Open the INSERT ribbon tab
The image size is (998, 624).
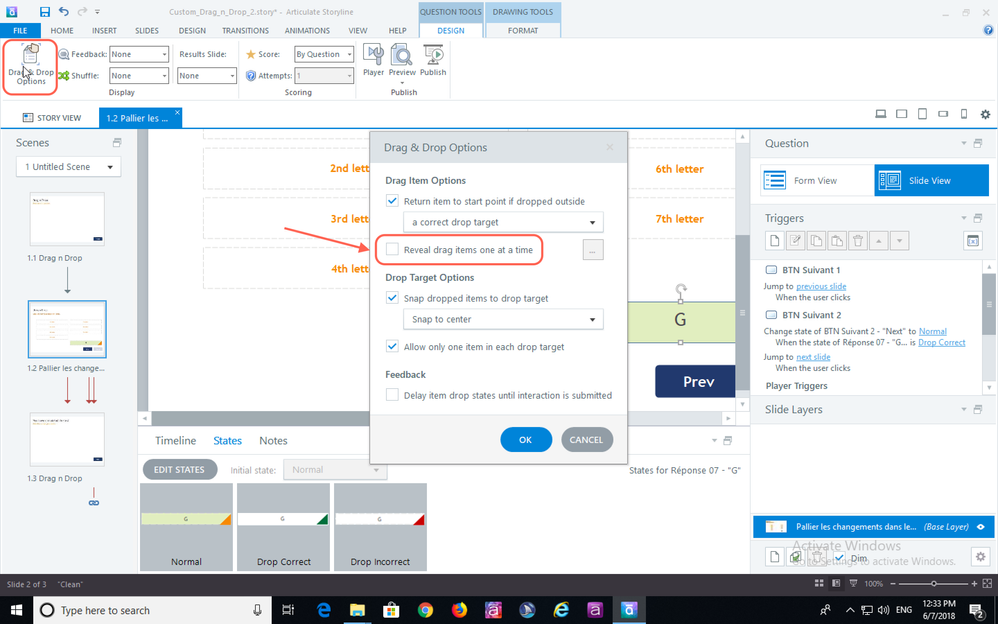(104, 30)
